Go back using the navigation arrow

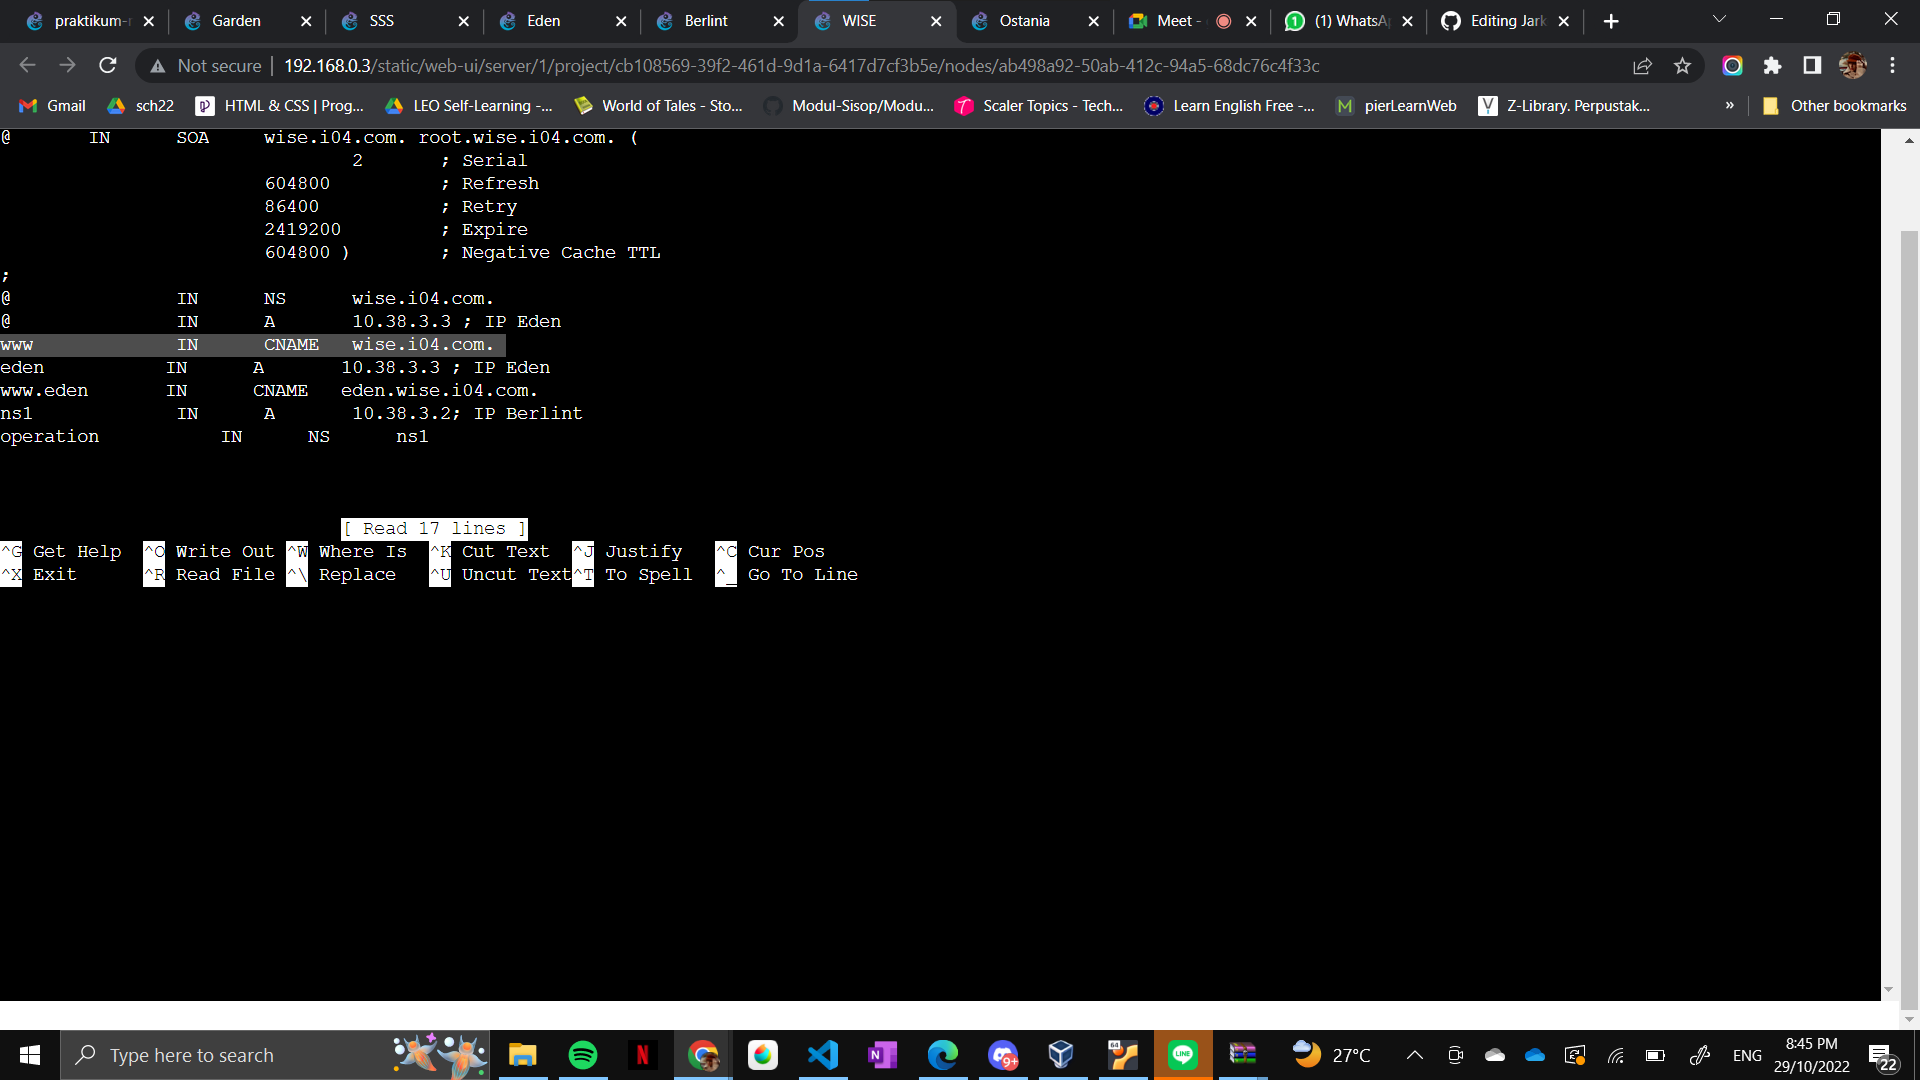tap(27, 65)
